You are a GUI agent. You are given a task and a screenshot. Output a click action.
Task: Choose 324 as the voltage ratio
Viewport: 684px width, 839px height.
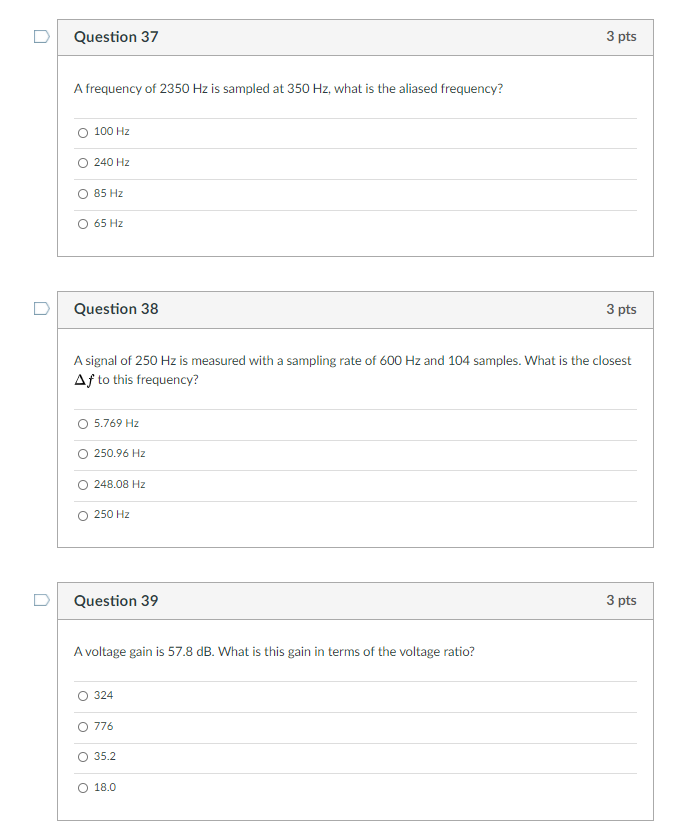pos(83,696)
